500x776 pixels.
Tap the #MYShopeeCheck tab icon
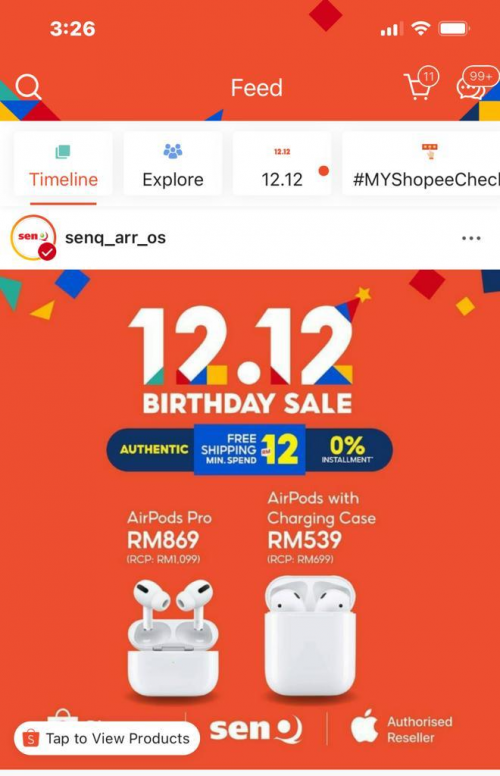click(x=430, y=150)
